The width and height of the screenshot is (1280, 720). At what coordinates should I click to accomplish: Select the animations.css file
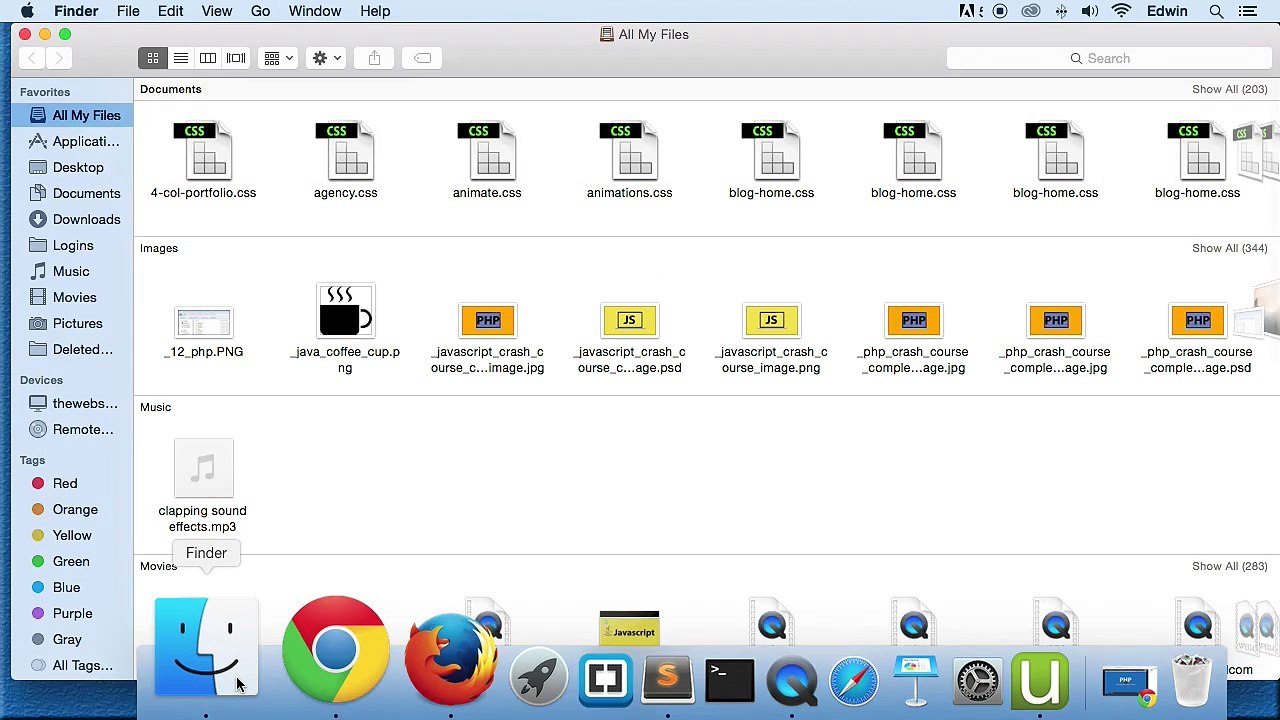[x=629, y=161]
